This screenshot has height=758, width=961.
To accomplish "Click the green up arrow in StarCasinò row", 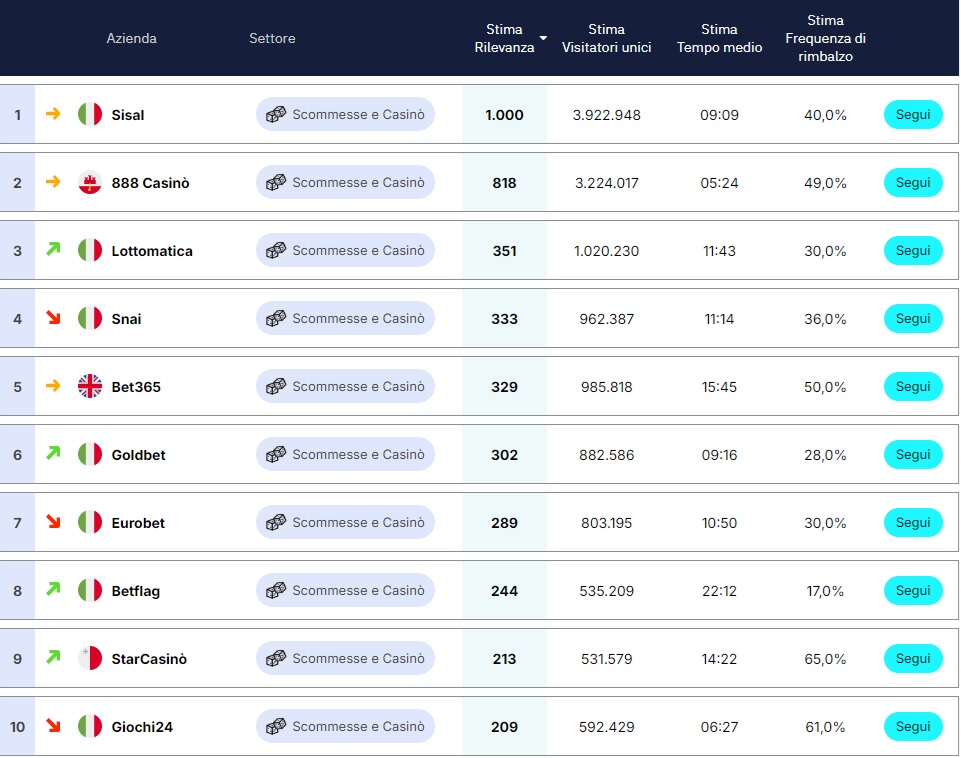I will tap(53, 657).
